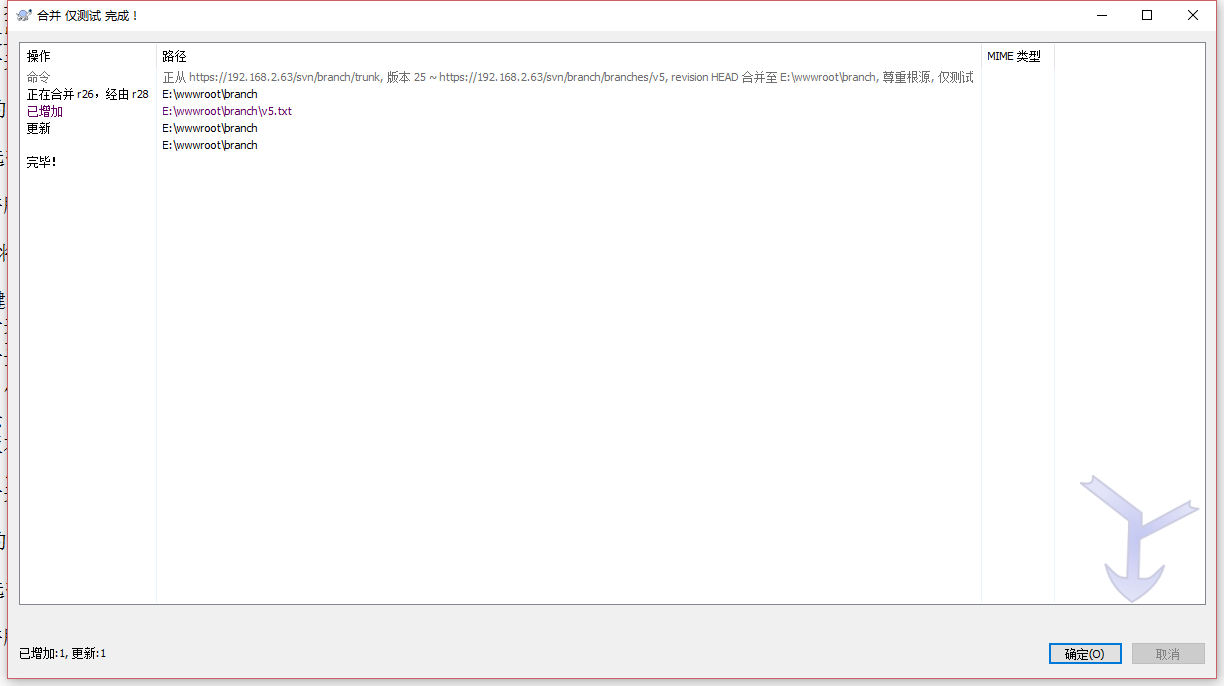The height and width of the screenshot is (686, 1224).
Task: Click the TortoiseSVN tortoise icon in title bar
Action: pyautogui.click(x=24, y=16)
